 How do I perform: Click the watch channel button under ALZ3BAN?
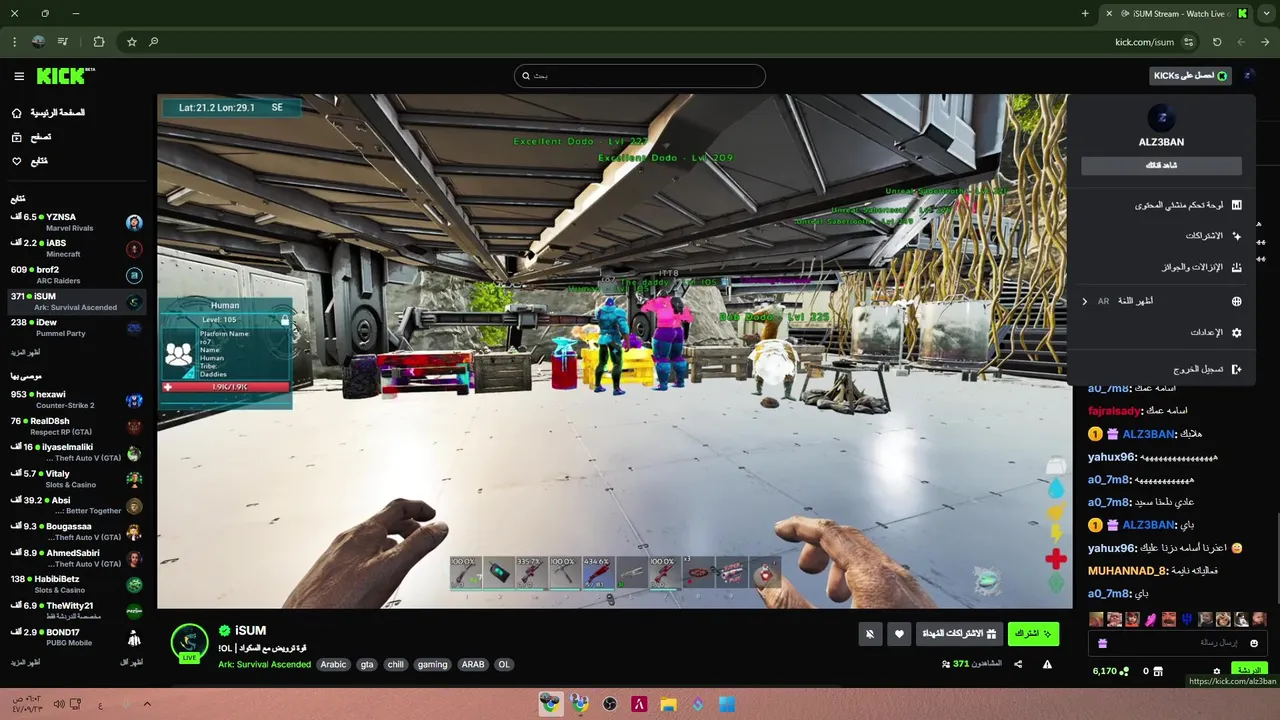pos(1161,165)
